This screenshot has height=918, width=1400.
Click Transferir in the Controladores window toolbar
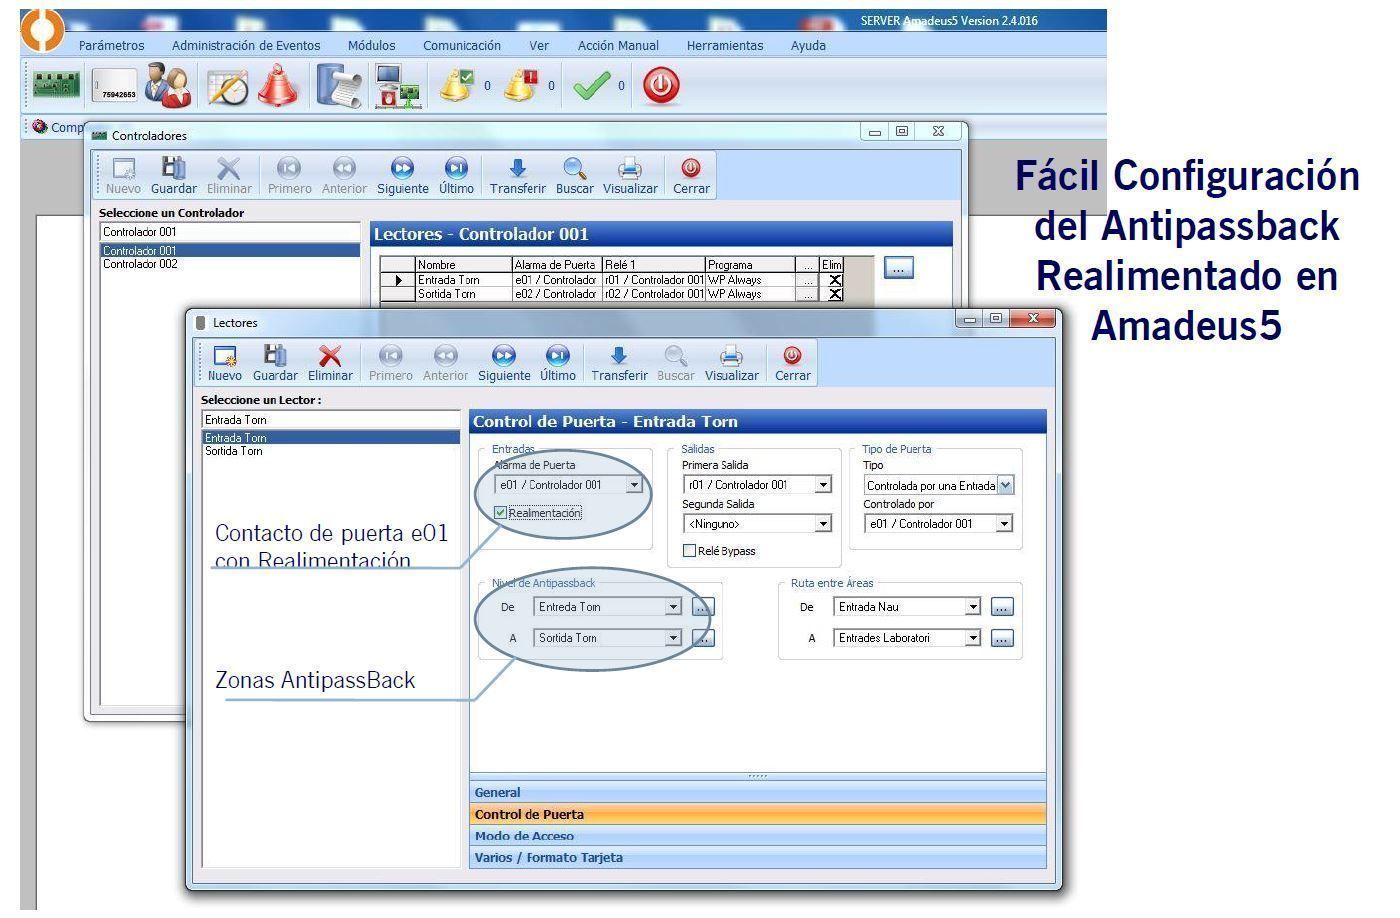coord(518,177)
